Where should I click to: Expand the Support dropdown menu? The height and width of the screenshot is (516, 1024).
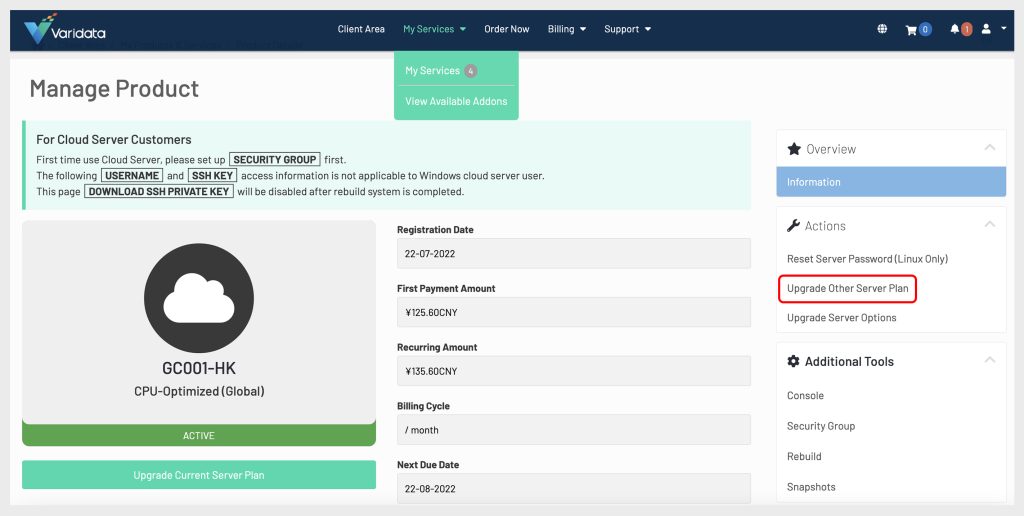(627, 29)
